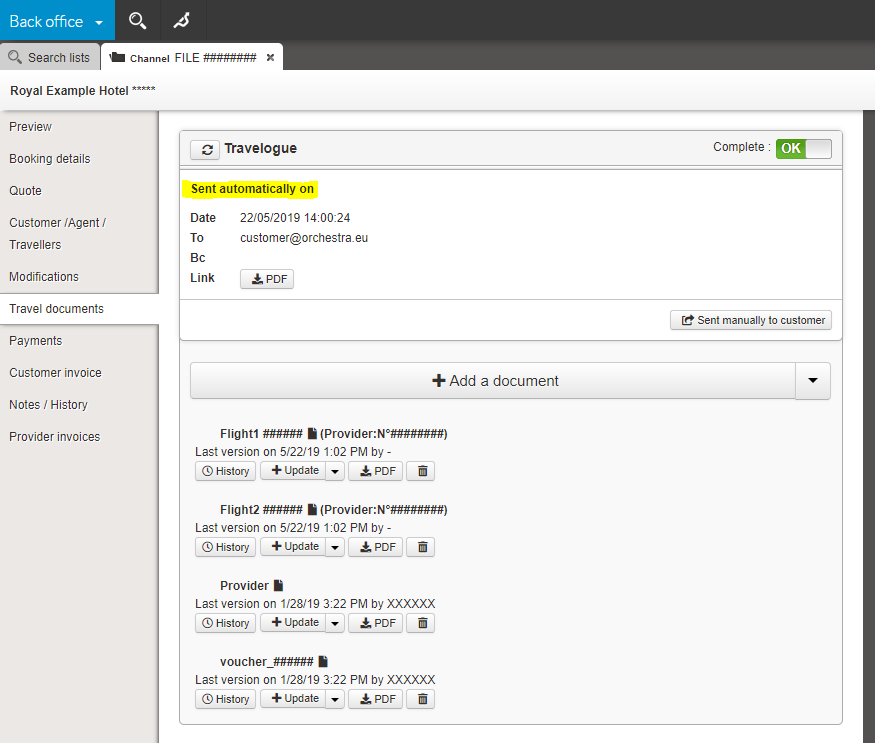Download the Travelogue PDF from Link row
This screenshot has height=743, width=875.
(267, 279)
